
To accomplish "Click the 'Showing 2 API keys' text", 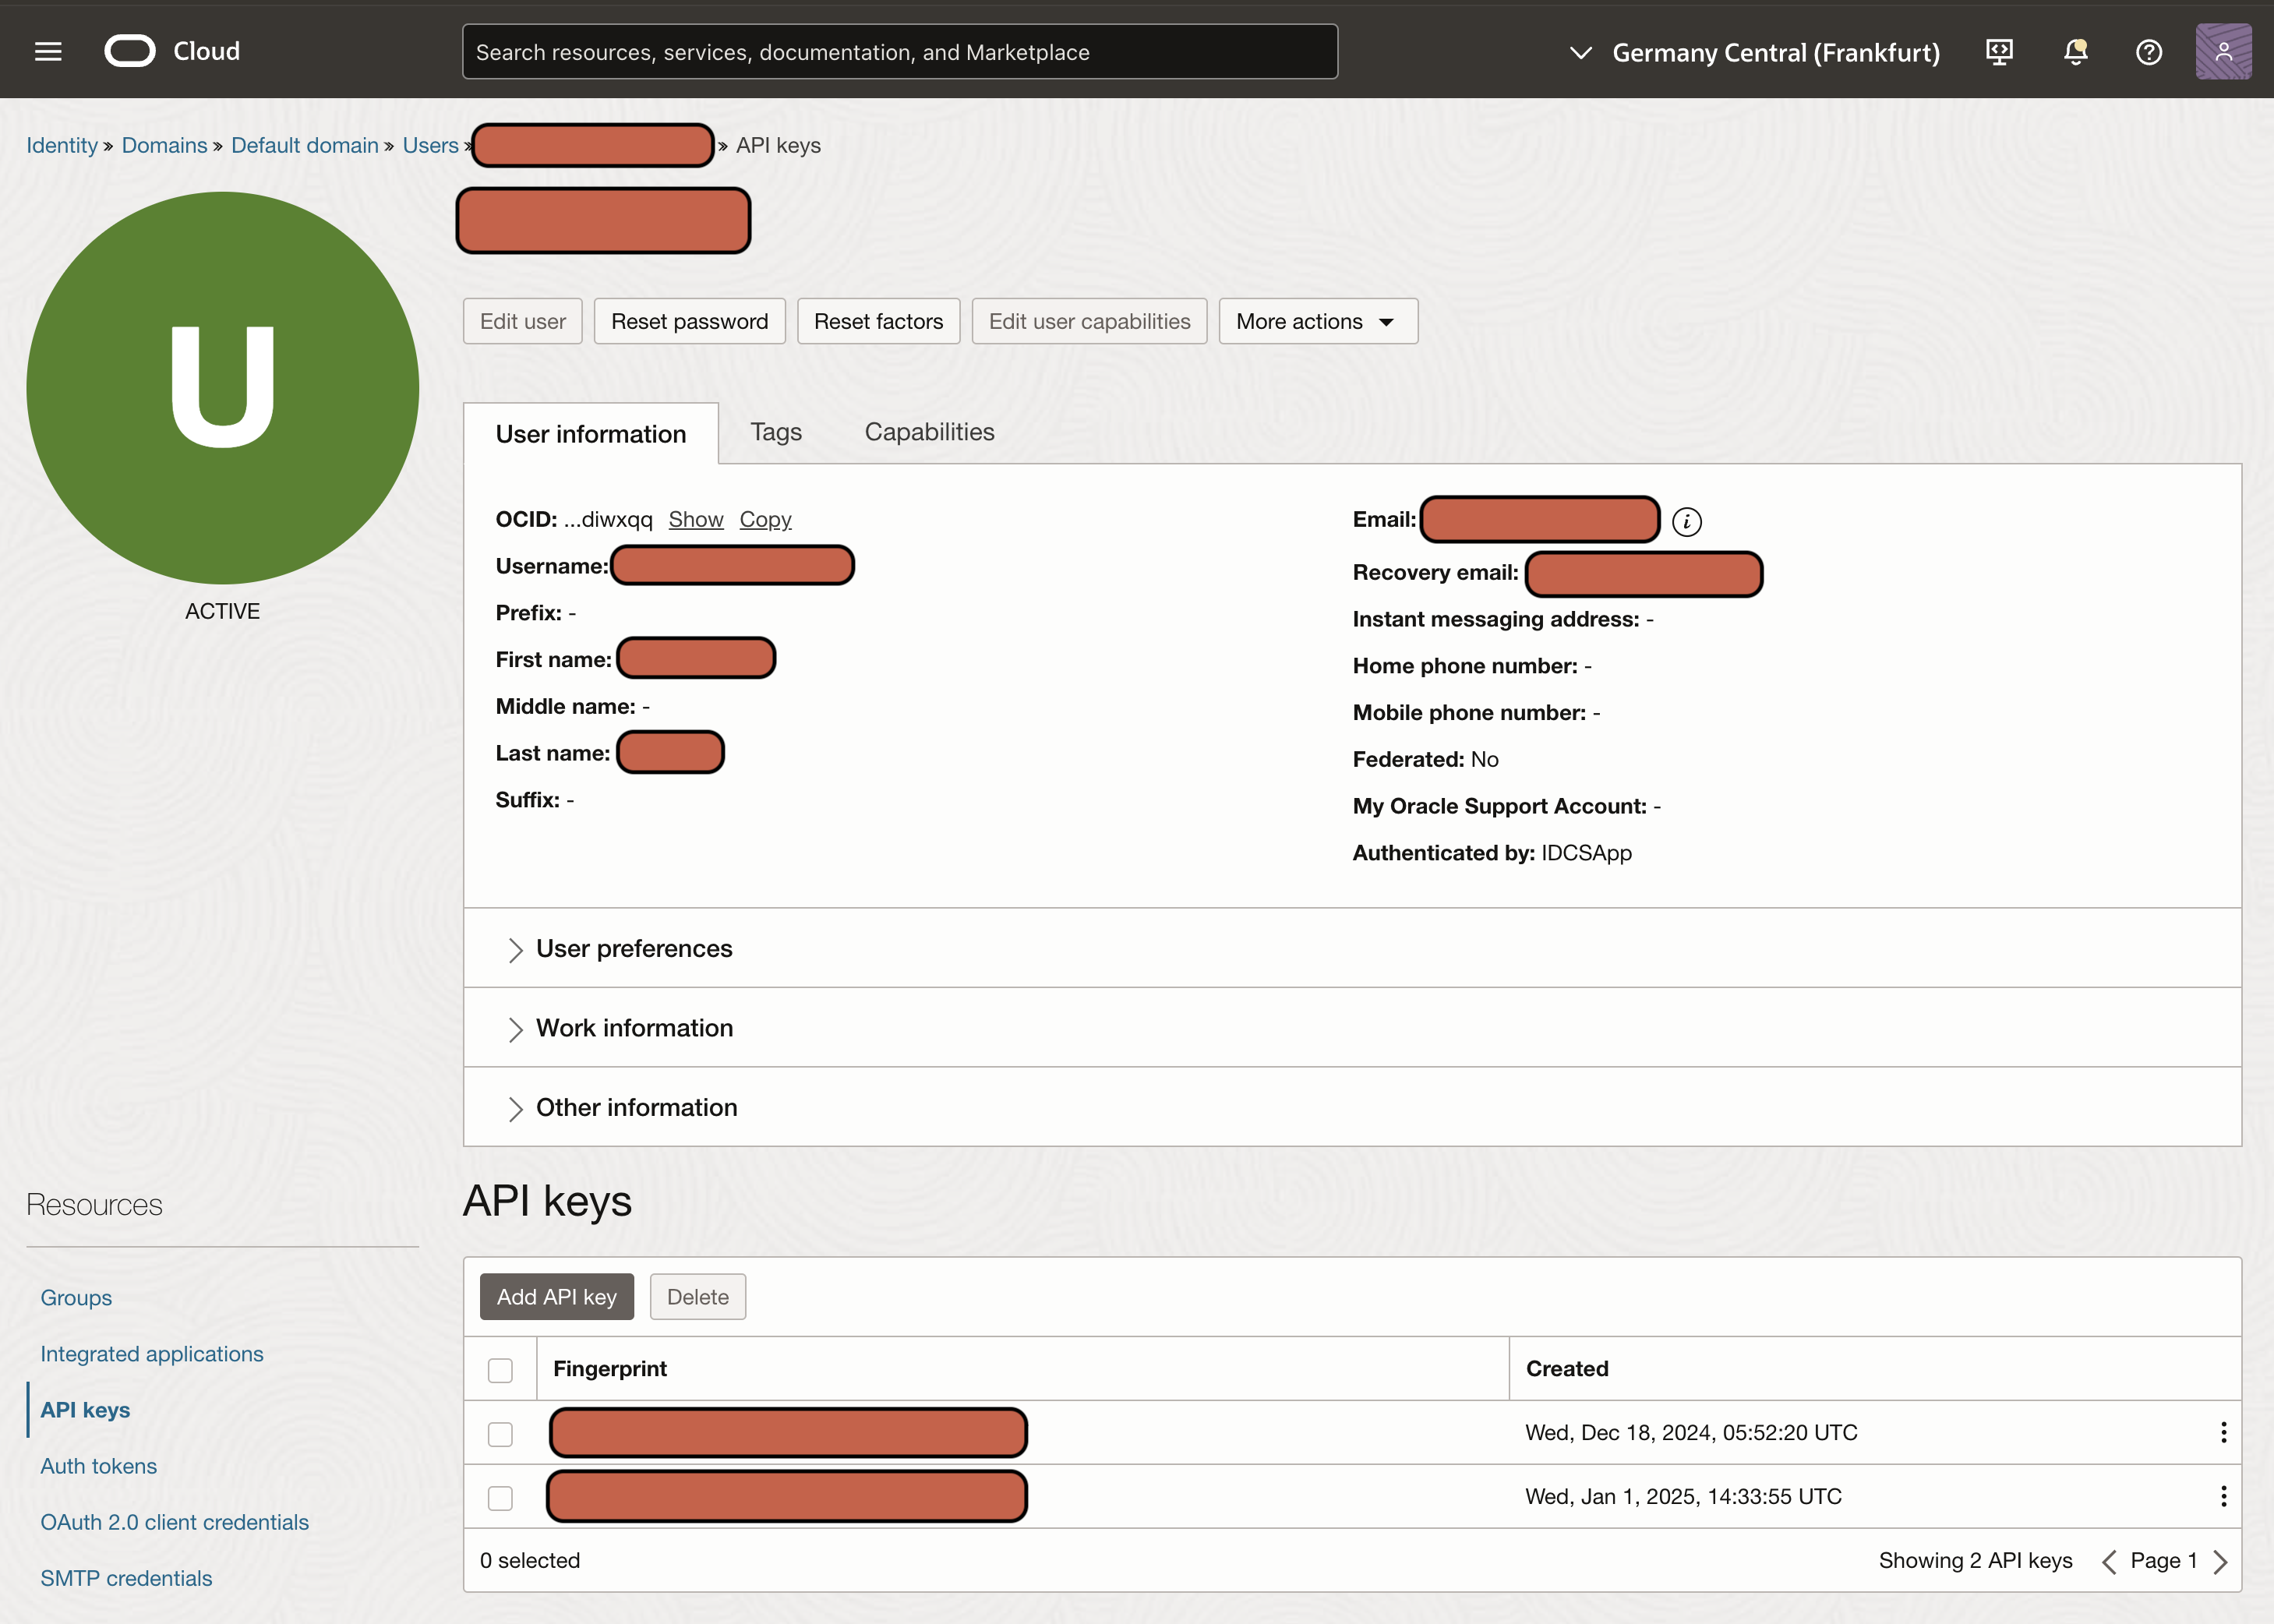I will coord(1975,1561).
